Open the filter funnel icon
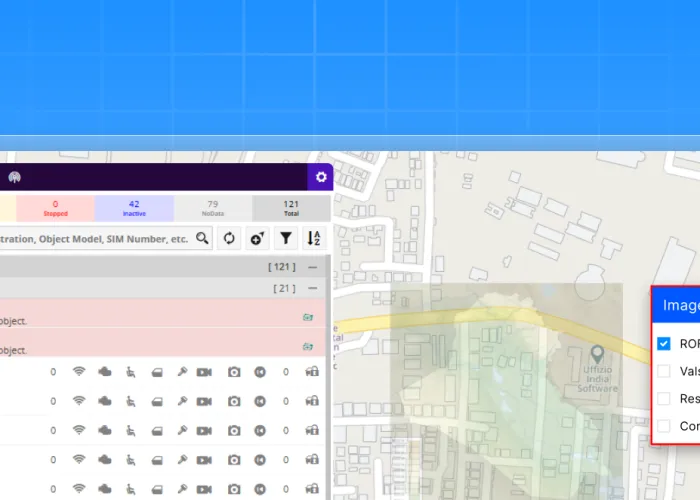 (x=286, y=238)
